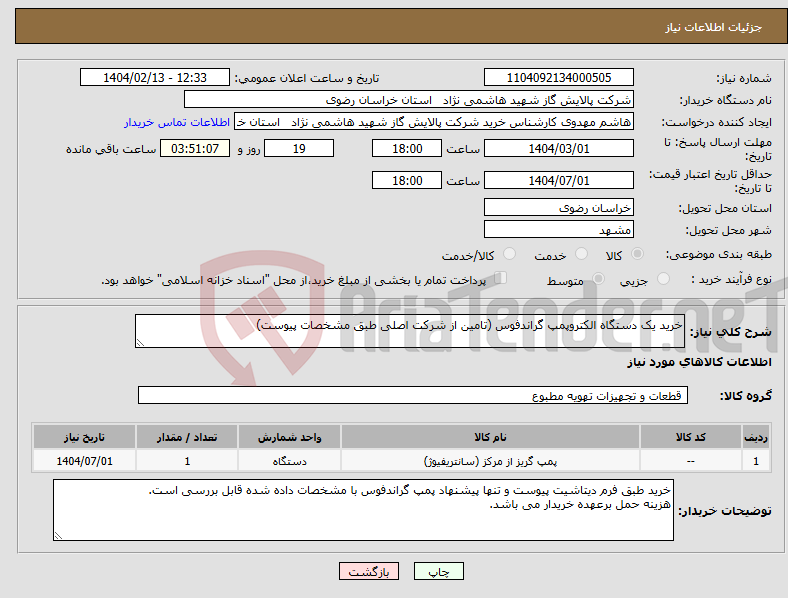This screenshot has height=598, width=788.
Task: Click the buyer notes textarea resize handle
Action: (58, 536)
